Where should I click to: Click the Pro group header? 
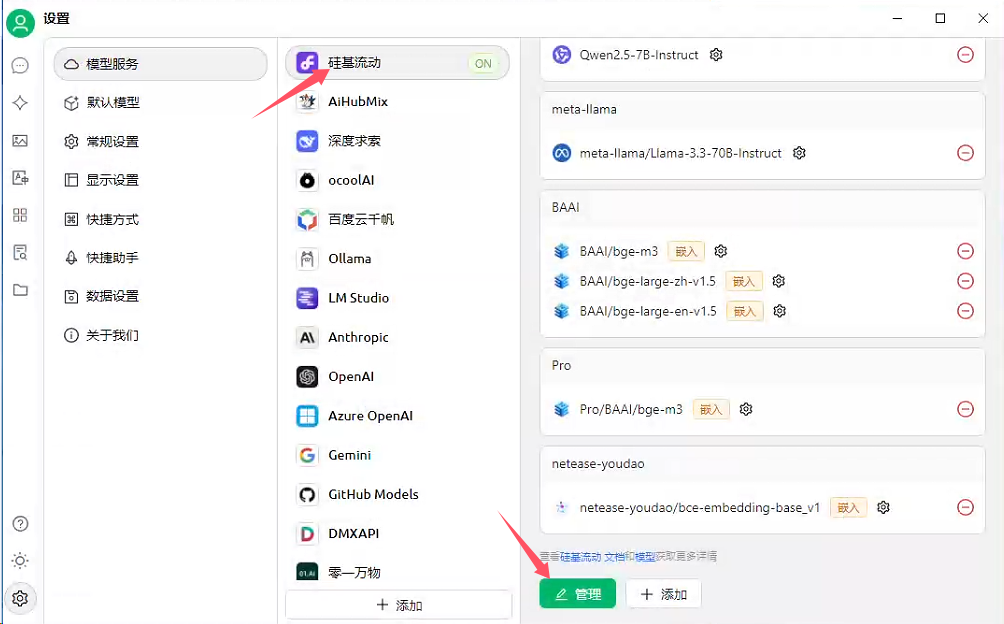[763, 365]
